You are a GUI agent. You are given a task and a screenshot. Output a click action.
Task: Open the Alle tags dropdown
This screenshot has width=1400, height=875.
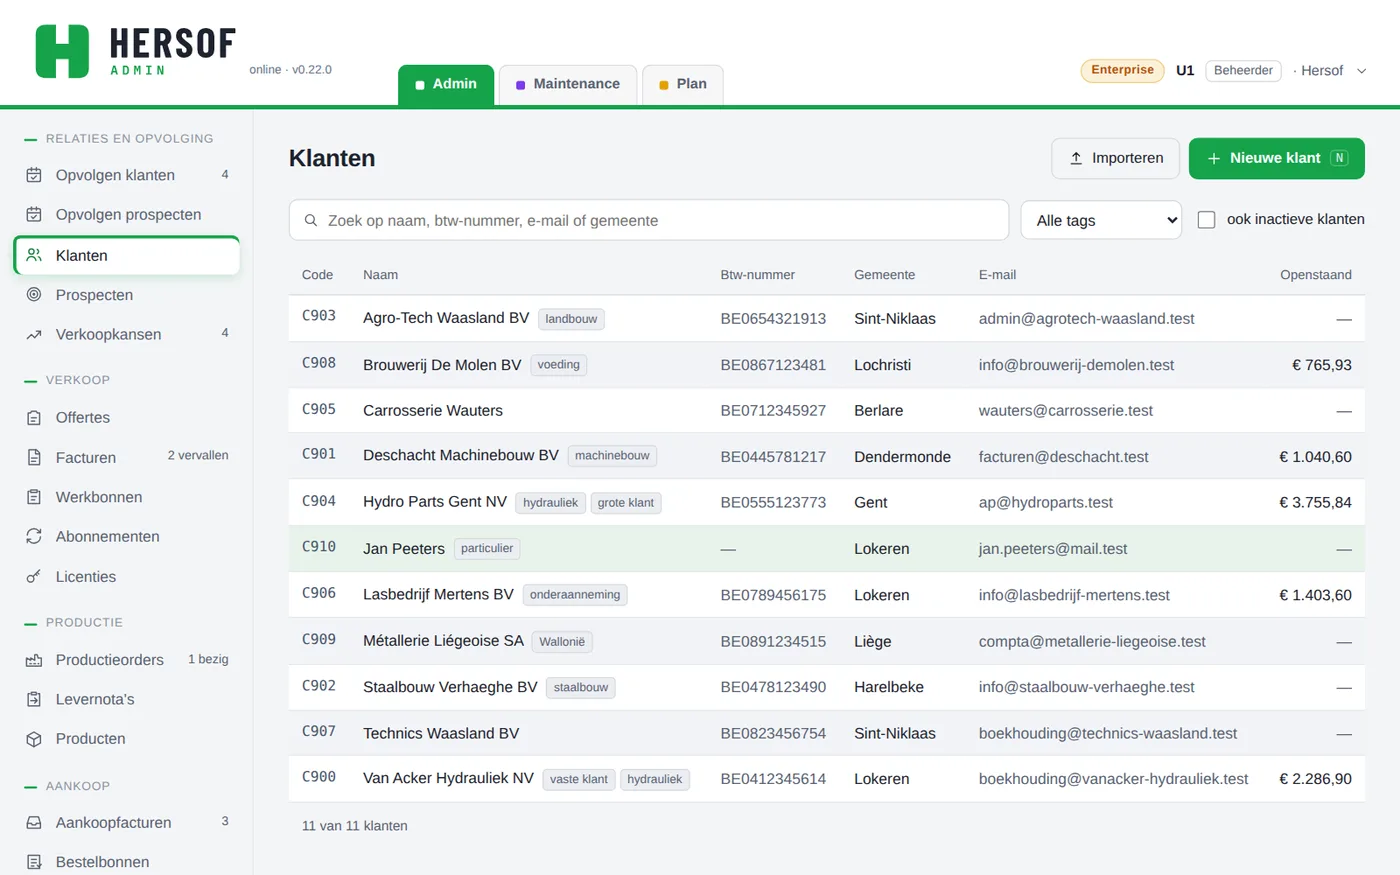[1101, 220]
